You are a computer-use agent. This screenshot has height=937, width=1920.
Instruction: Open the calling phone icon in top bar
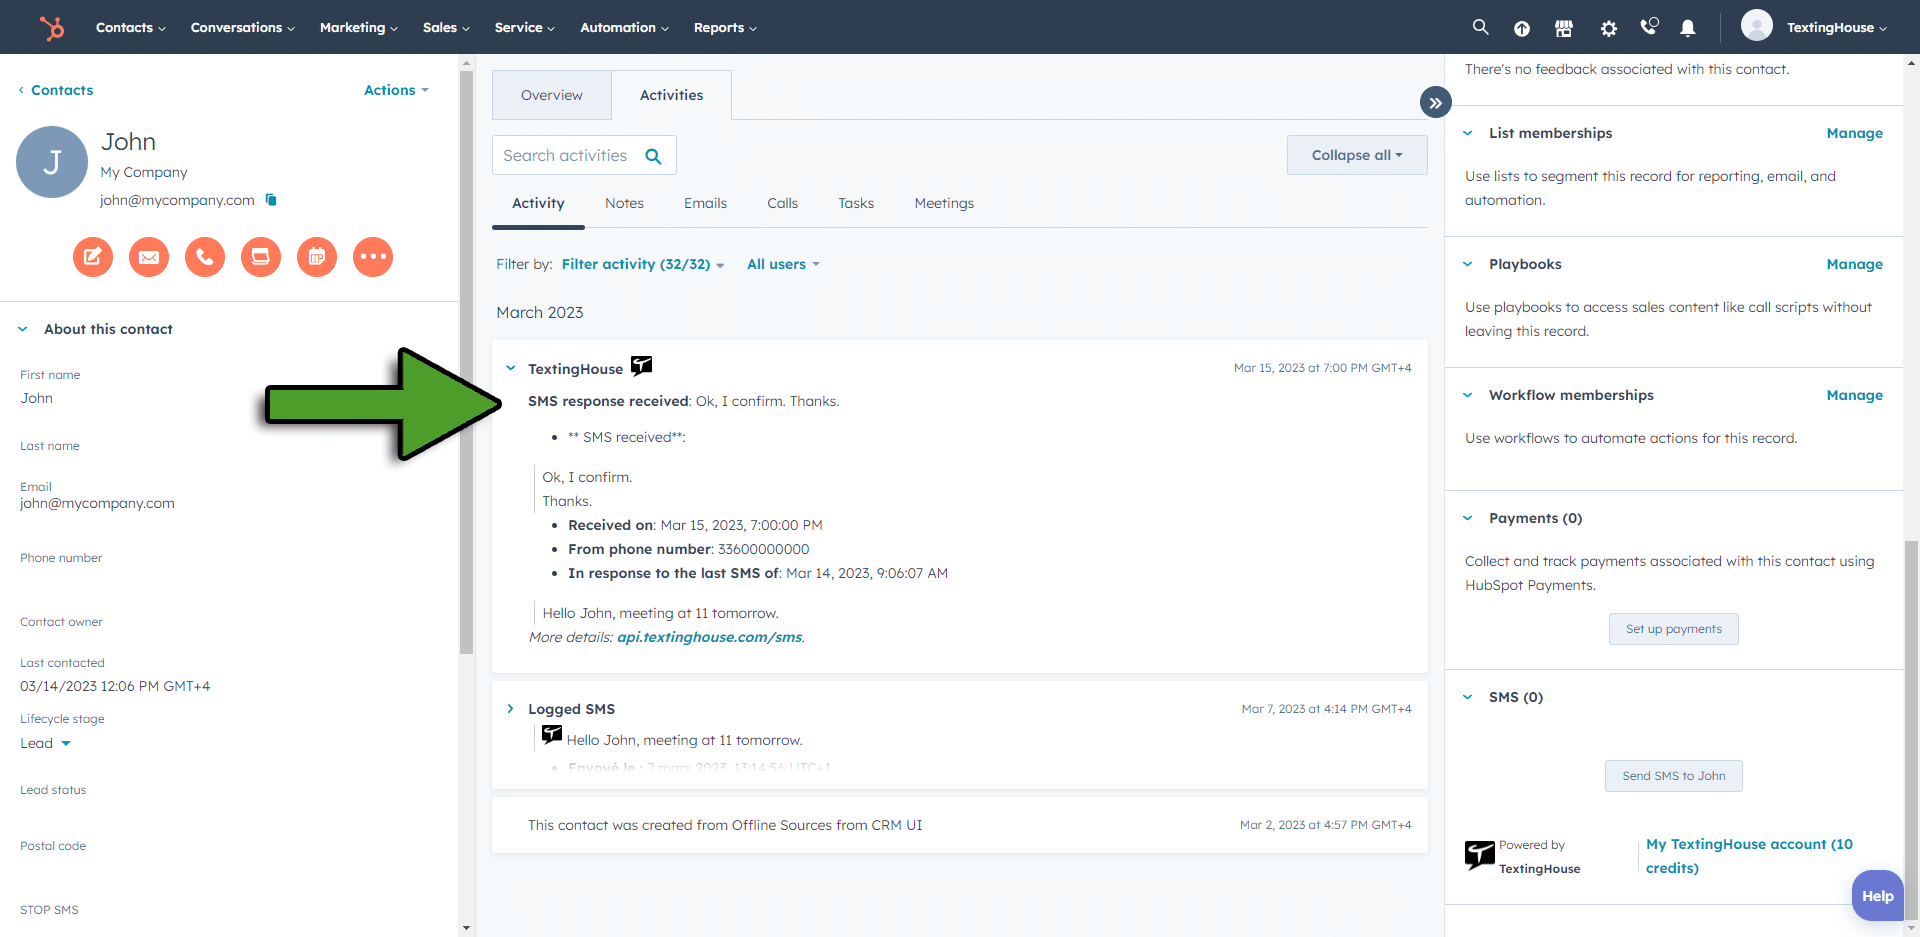pos(1649,27)
